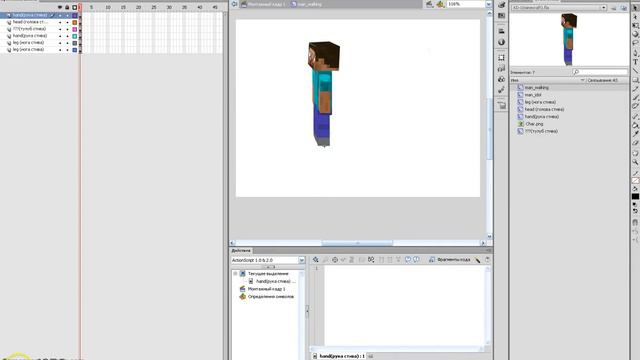Select the Pen tool

click(636, 53)
